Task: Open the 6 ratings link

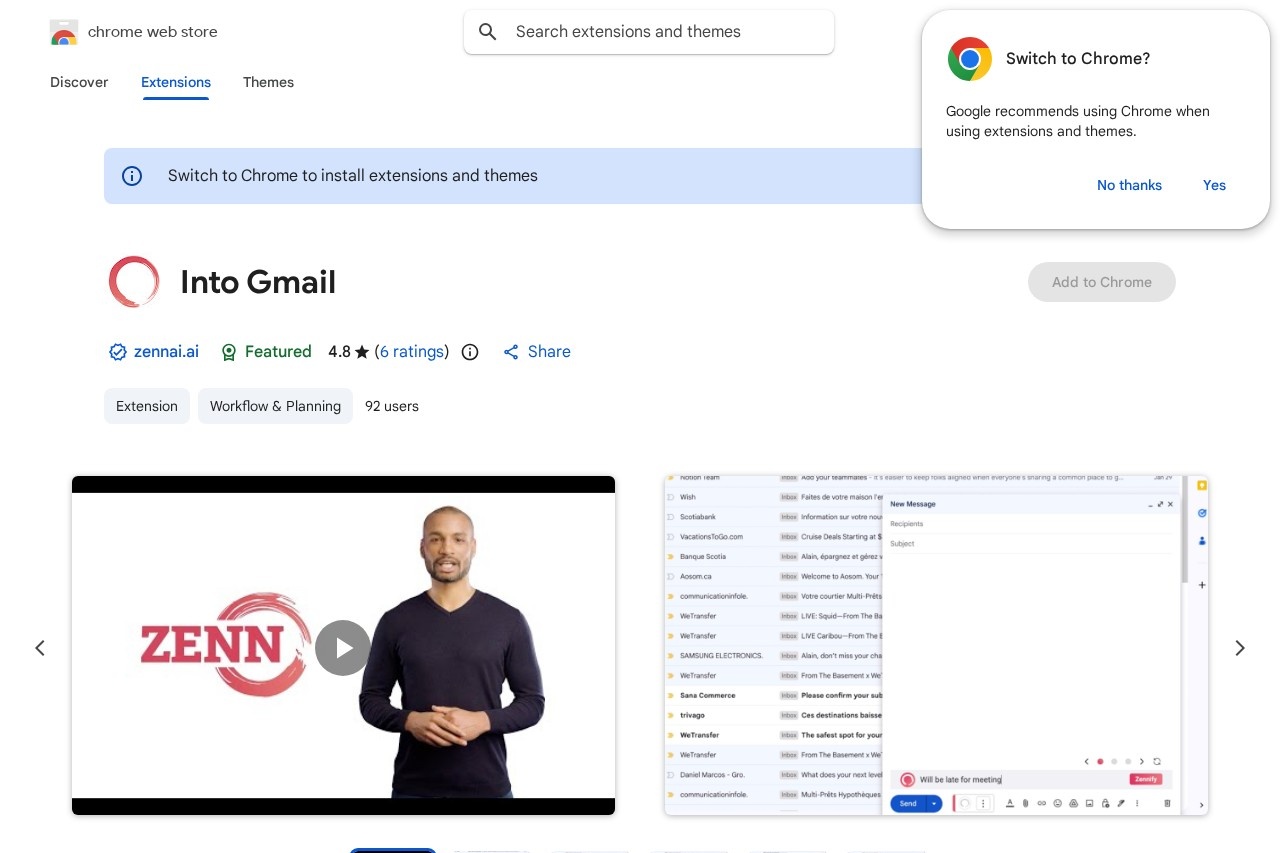Action: tap(412, 352)
